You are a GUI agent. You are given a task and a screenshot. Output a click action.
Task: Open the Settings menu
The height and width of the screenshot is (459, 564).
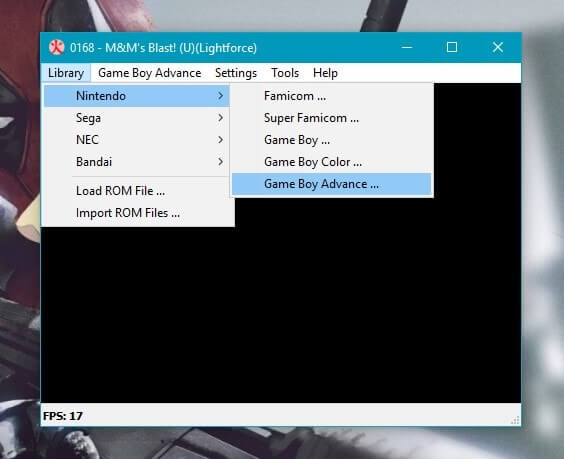pos(236,73)
